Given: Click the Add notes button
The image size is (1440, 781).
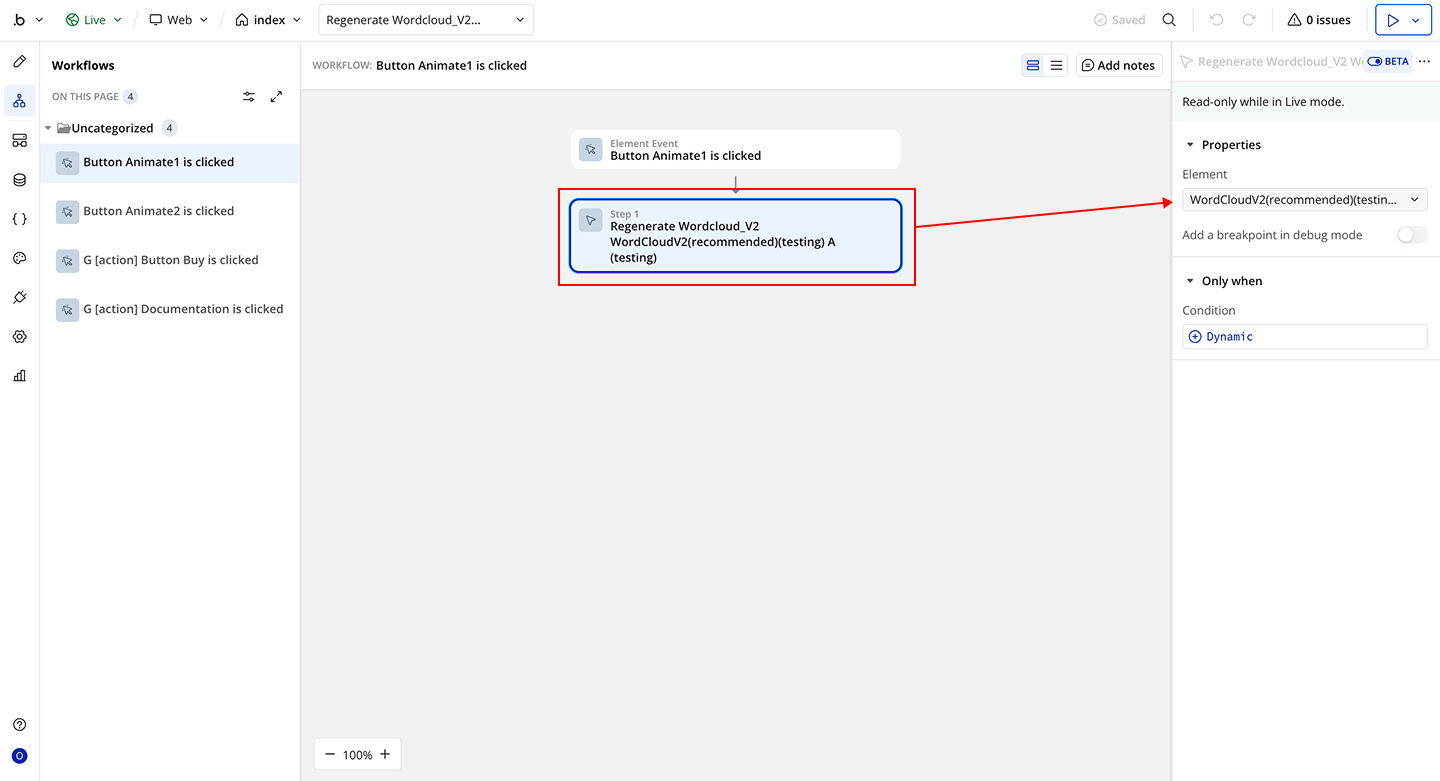Looking at the screenshot, I should (1119, 66).
